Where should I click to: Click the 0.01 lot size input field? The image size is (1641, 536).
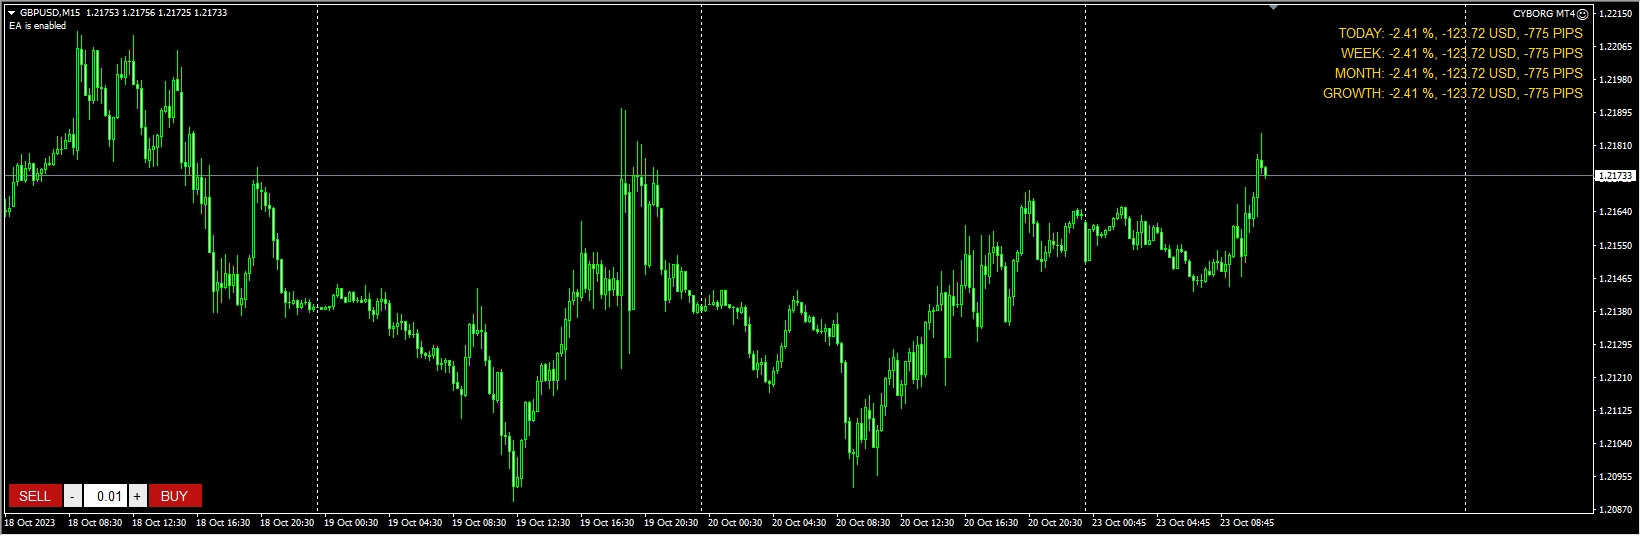point(106,496)
